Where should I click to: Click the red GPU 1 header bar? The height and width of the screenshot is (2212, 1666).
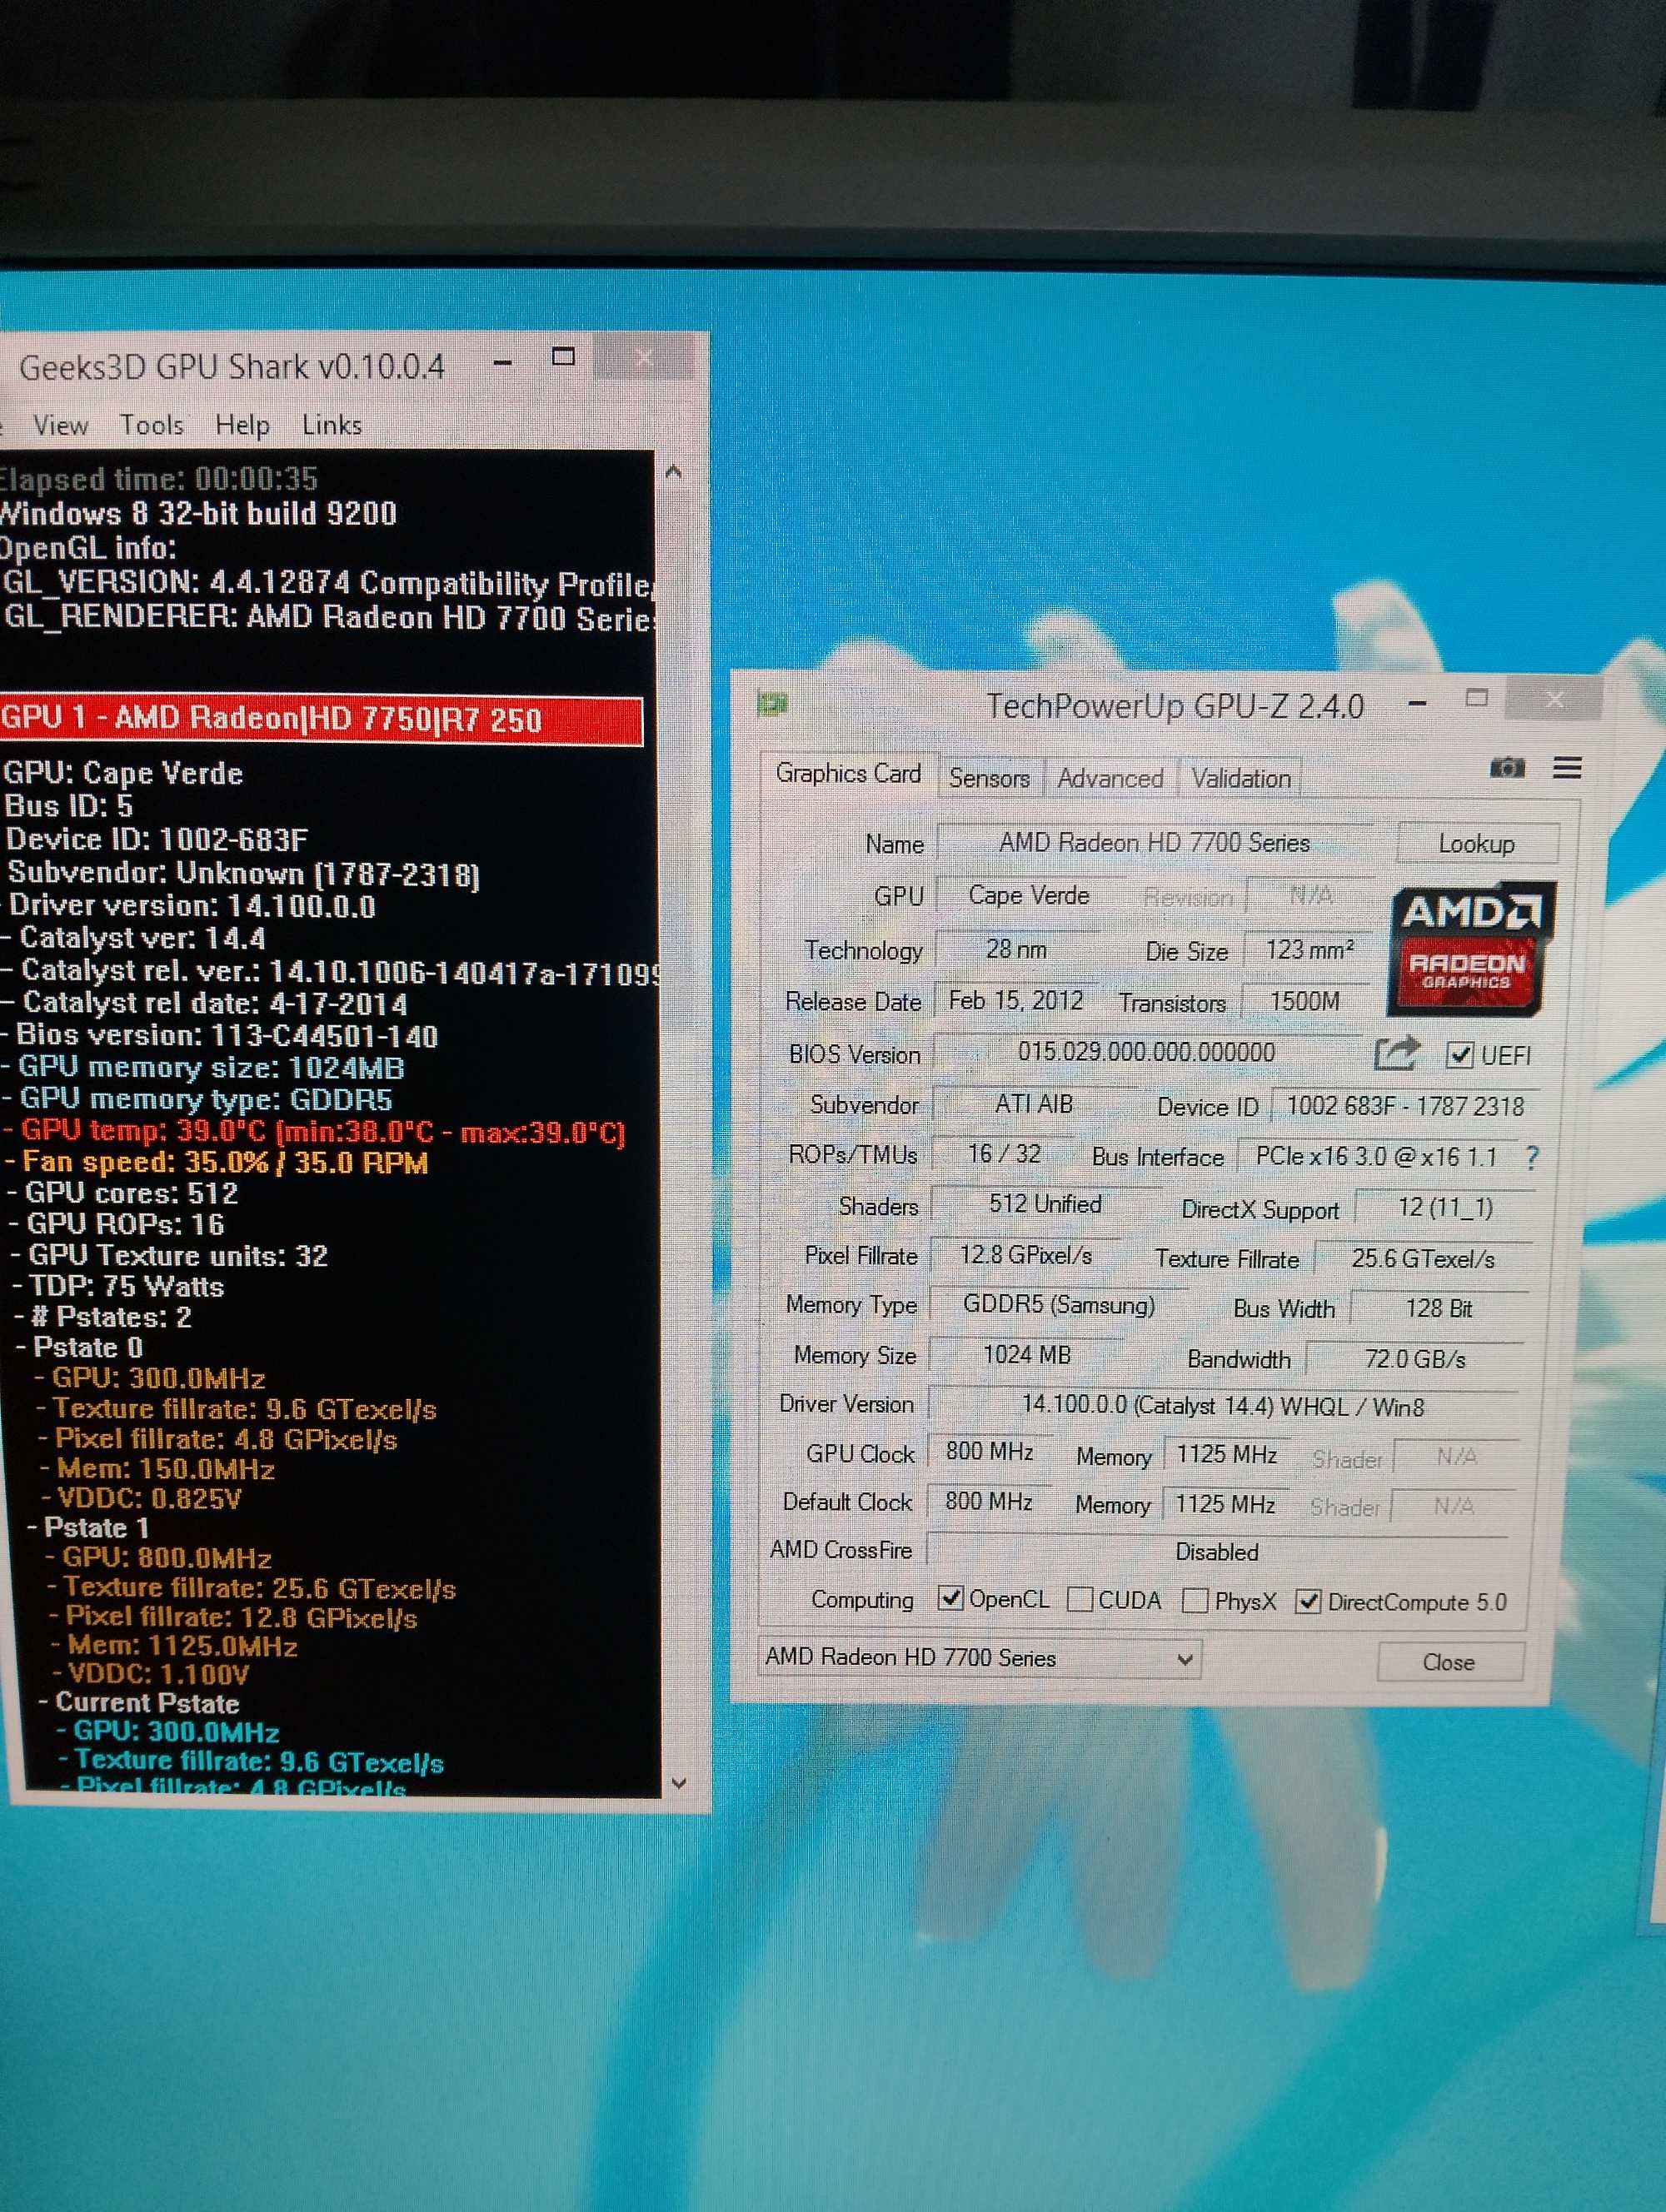[x=320, y=720]
